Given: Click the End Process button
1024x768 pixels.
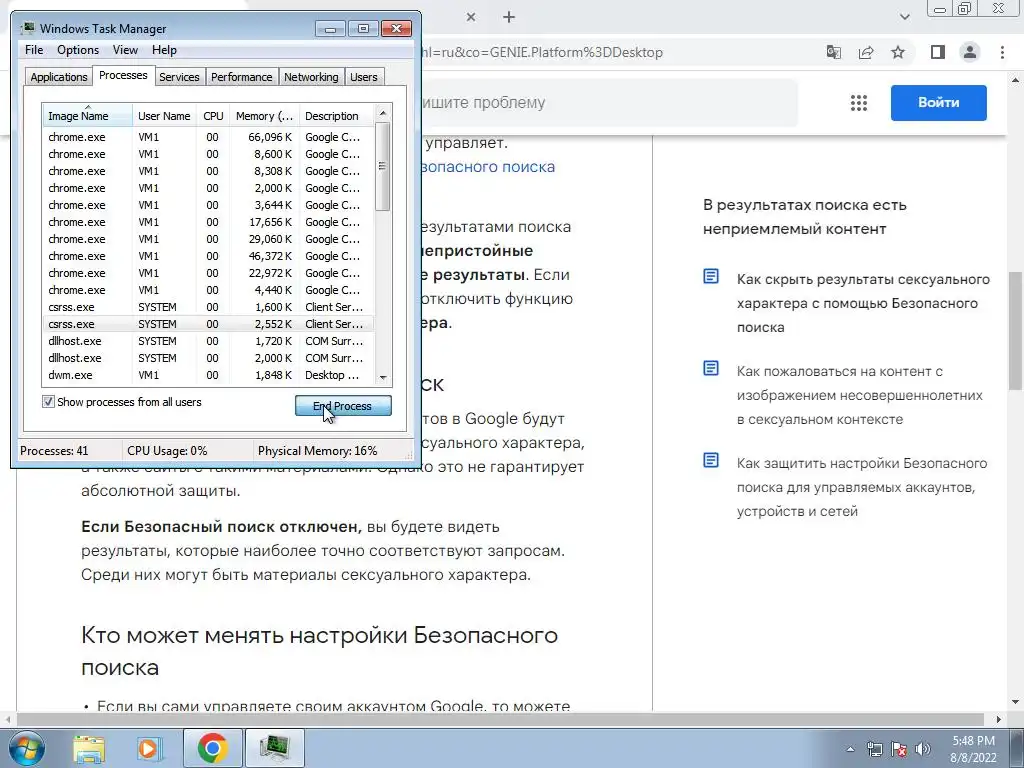Looking at the screenshot, I should click(344, 406).
